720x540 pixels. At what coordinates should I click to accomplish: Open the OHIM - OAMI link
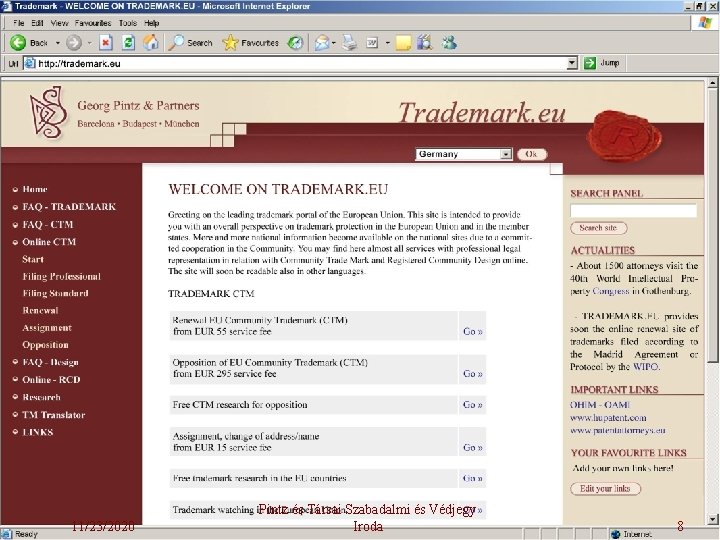click(600, 405)
